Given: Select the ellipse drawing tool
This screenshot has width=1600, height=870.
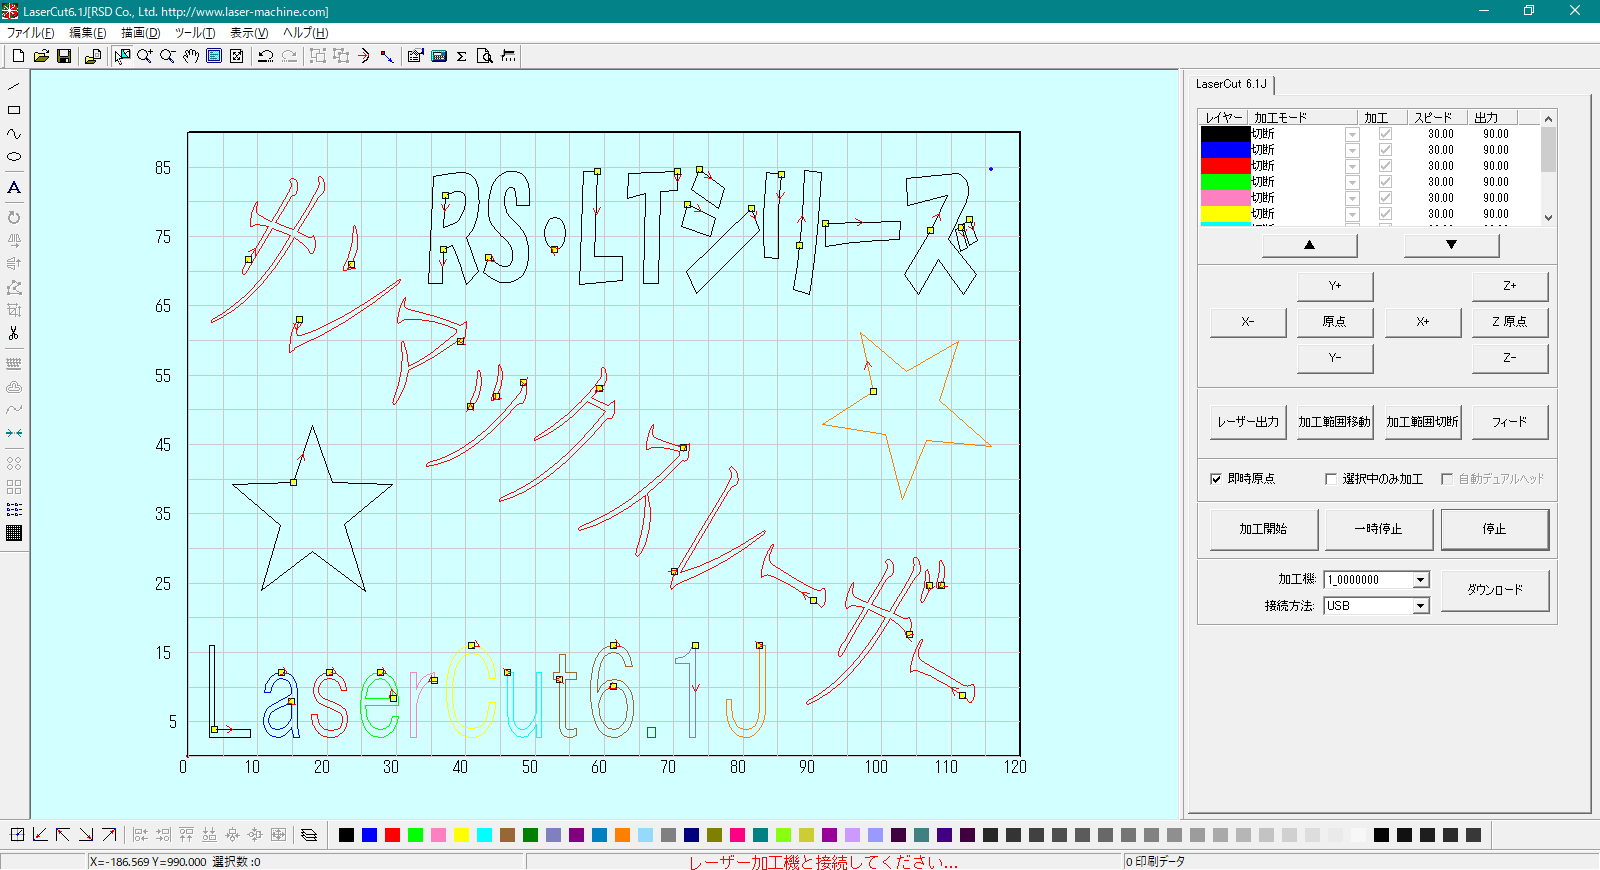Looking at the screenshot, I should 14,156.
